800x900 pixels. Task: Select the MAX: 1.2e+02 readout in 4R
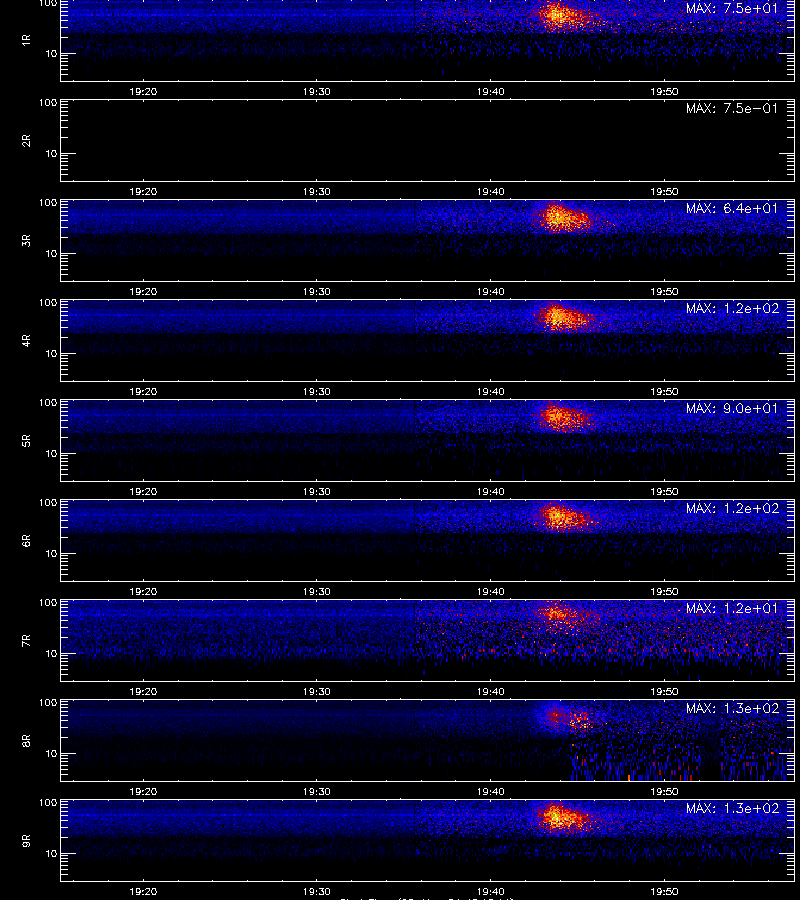click(x=732, y=308)
